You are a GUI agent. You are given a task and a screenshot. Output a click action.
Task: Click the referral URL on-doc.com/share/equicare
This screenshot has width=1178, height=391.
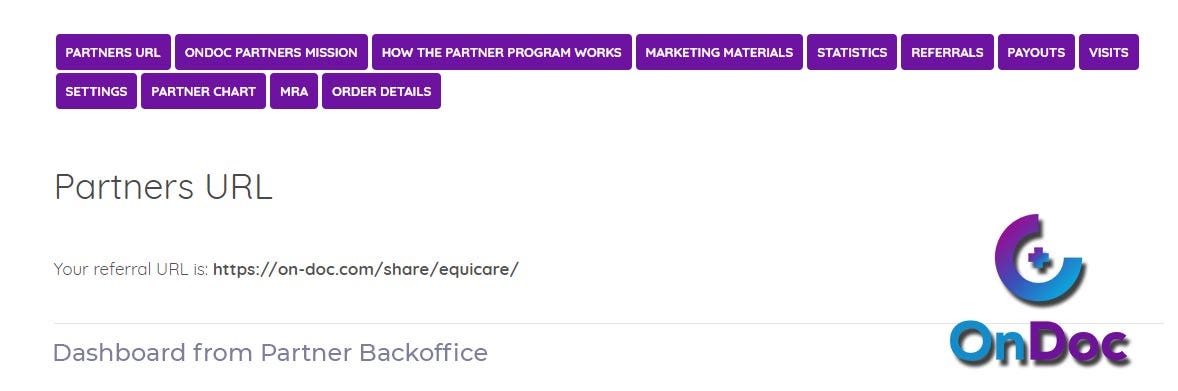click(x=366, y=269)
